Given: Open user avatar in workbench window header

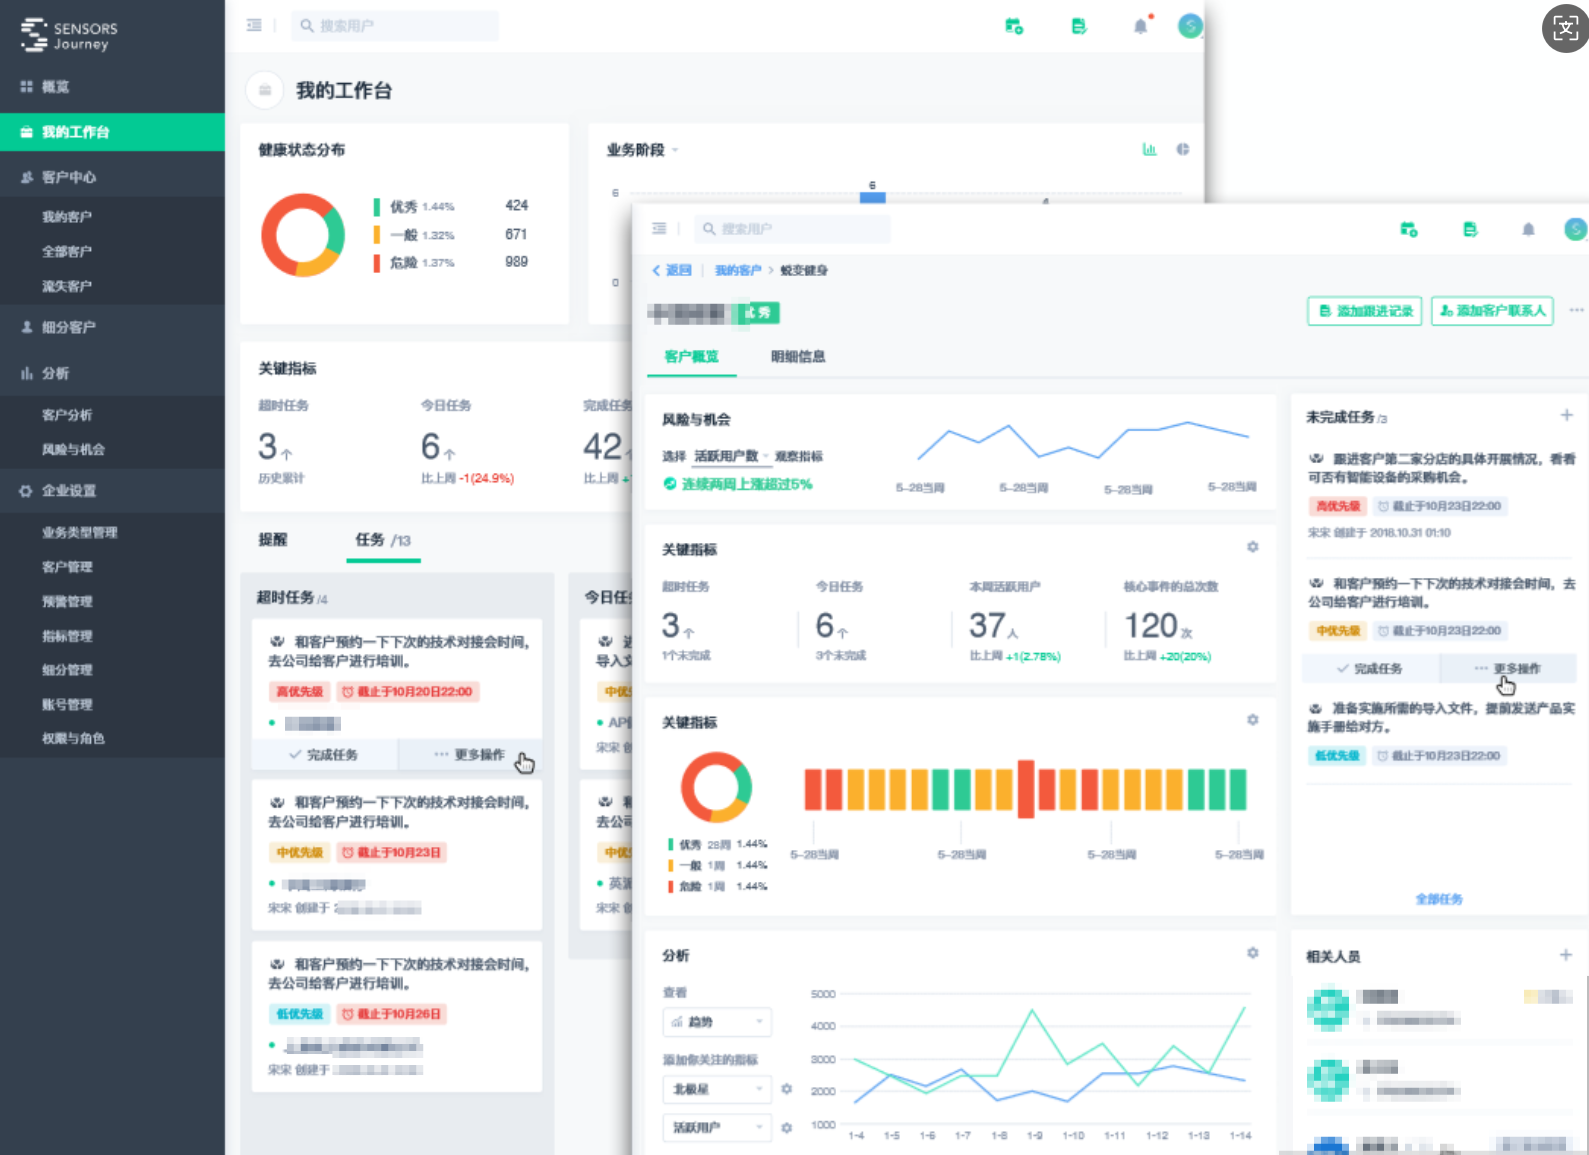Looking at the screenshot, I should point(1190,26).
